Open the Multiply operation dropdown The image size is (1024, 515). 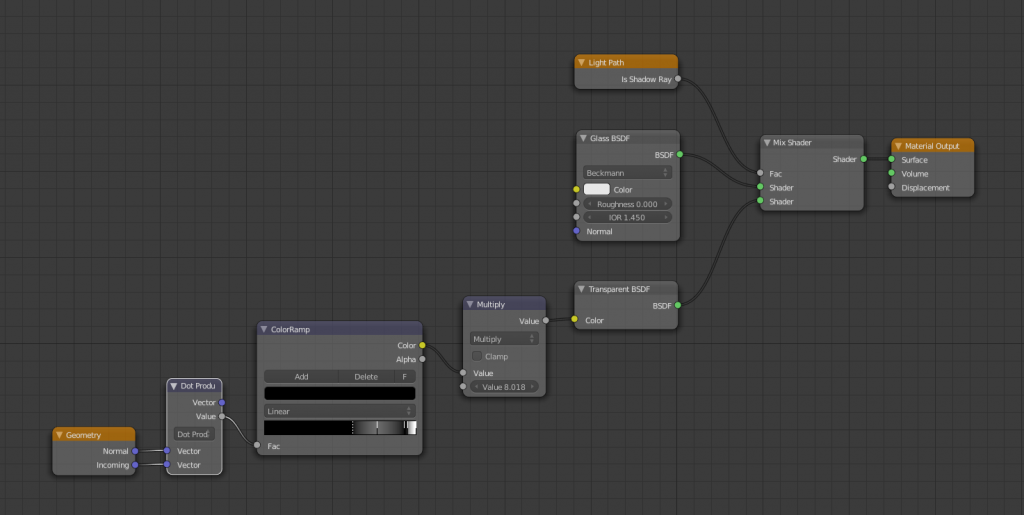(x=504, y=339)
